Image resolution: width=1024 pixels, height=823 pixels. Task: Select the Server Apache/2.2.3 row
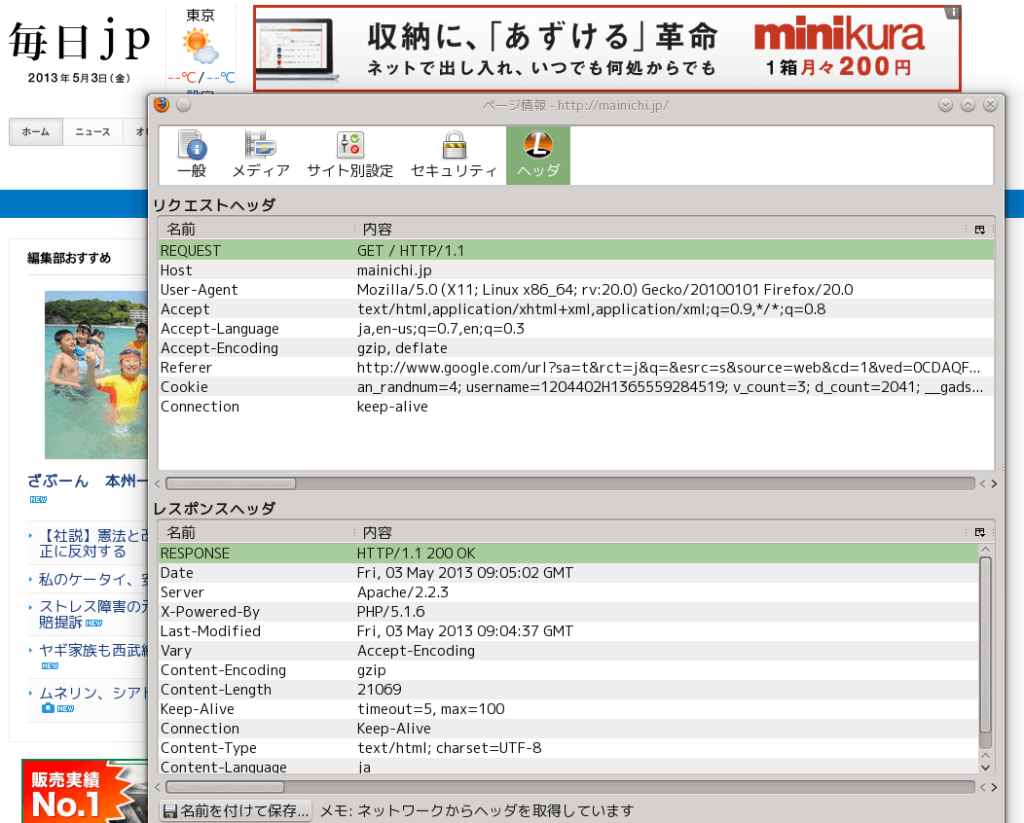tap(569, 592)
